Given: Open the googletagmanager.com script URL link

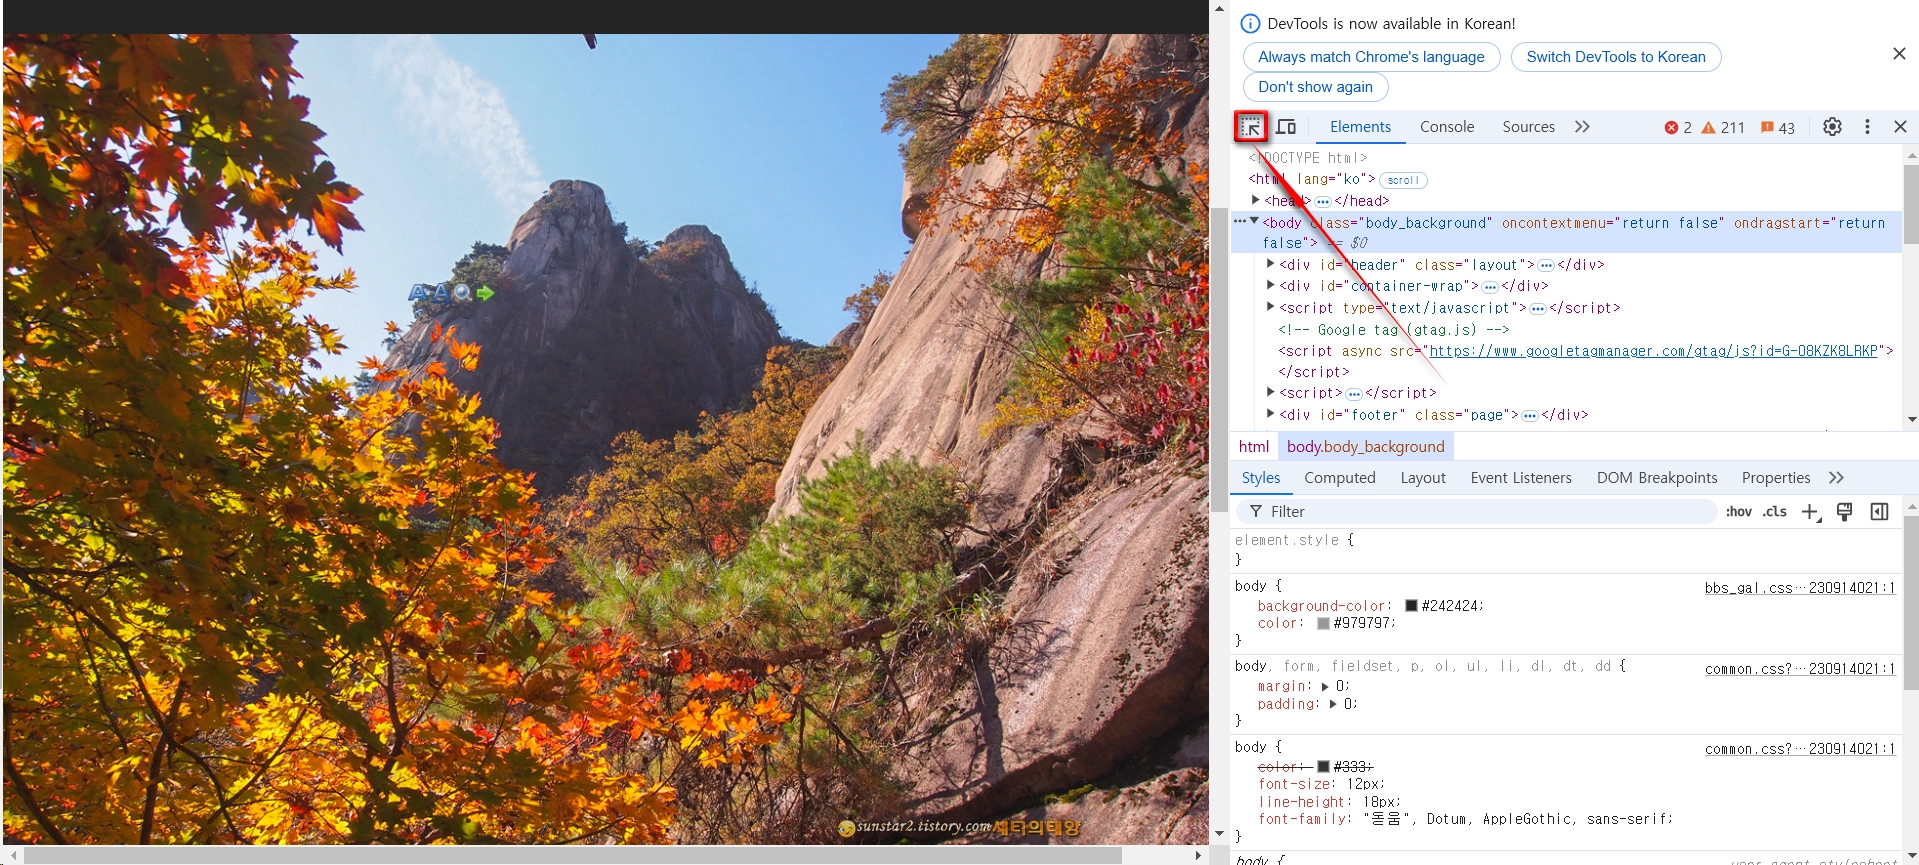Looking at the screenshot, I should click(x=1653, y=351).
